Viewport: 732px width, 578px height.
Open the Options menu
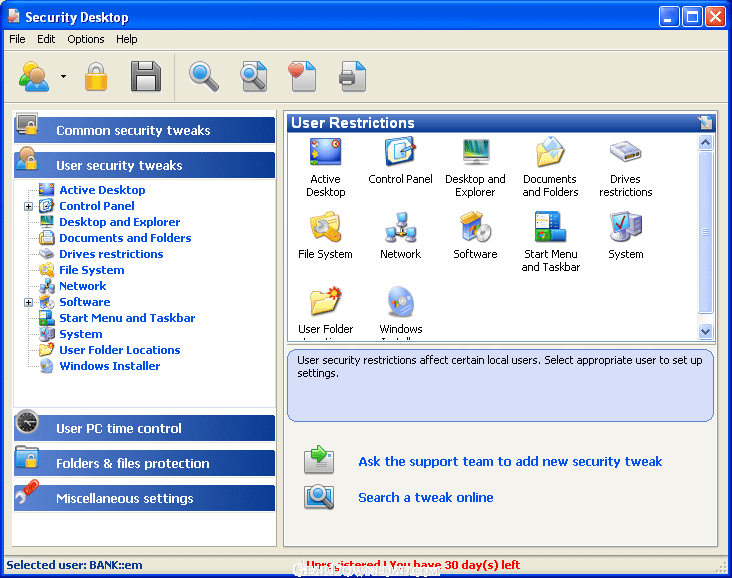(86, 39)
